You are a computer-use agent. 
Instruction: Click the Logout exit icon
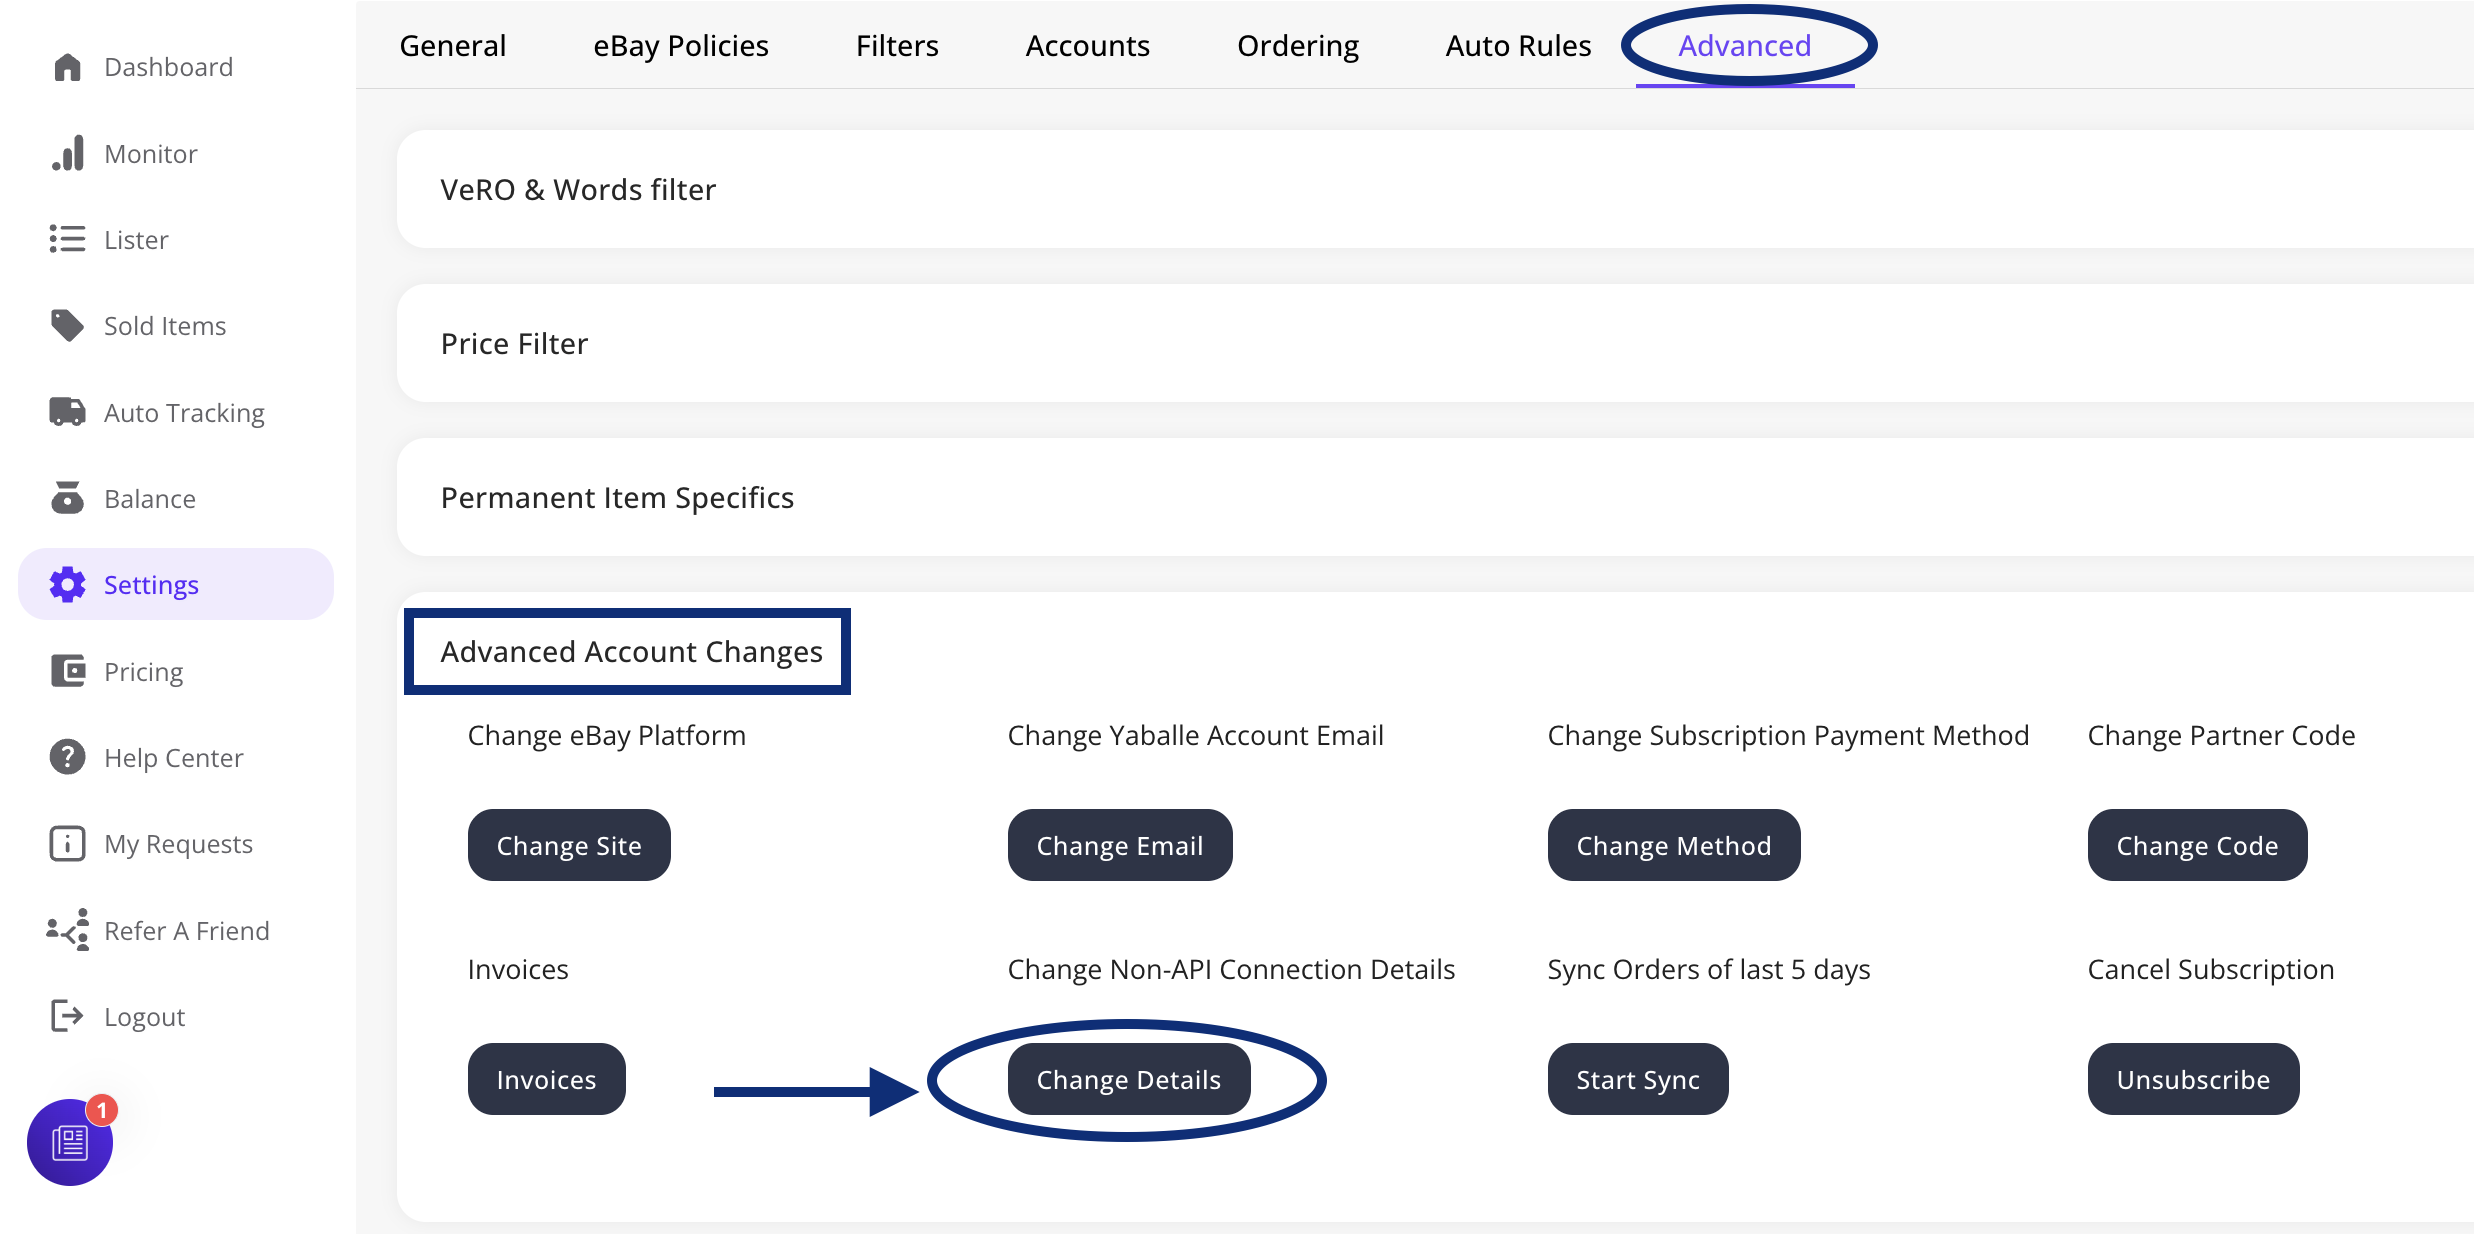point(67,1016)
